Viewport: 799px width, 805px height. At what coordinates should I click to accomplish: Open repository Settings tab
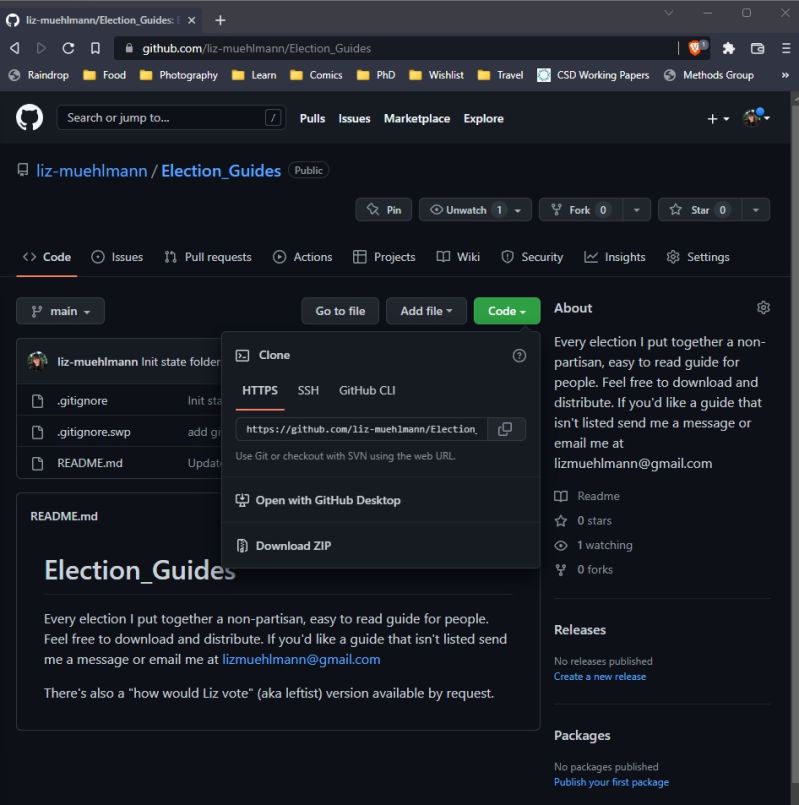[698, 257]
